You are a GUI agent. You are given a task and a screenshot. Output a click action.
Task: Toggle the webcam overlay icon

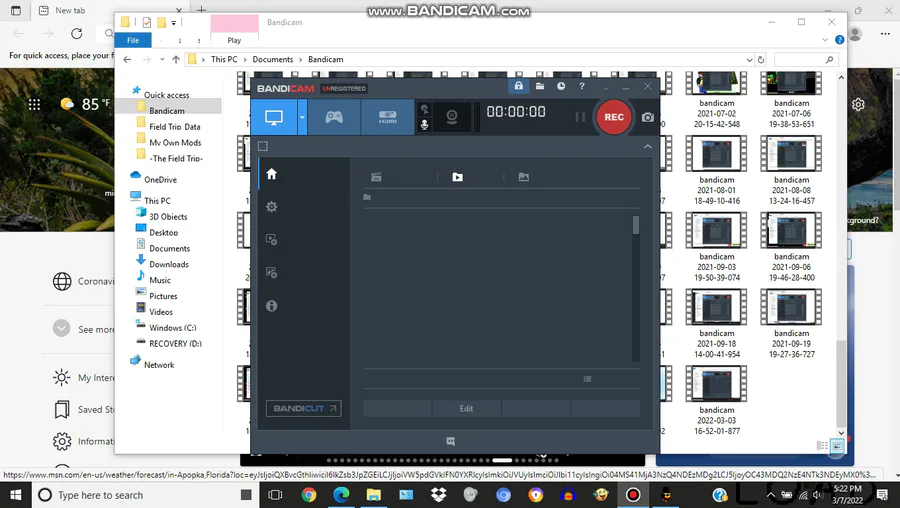(452, 117)
